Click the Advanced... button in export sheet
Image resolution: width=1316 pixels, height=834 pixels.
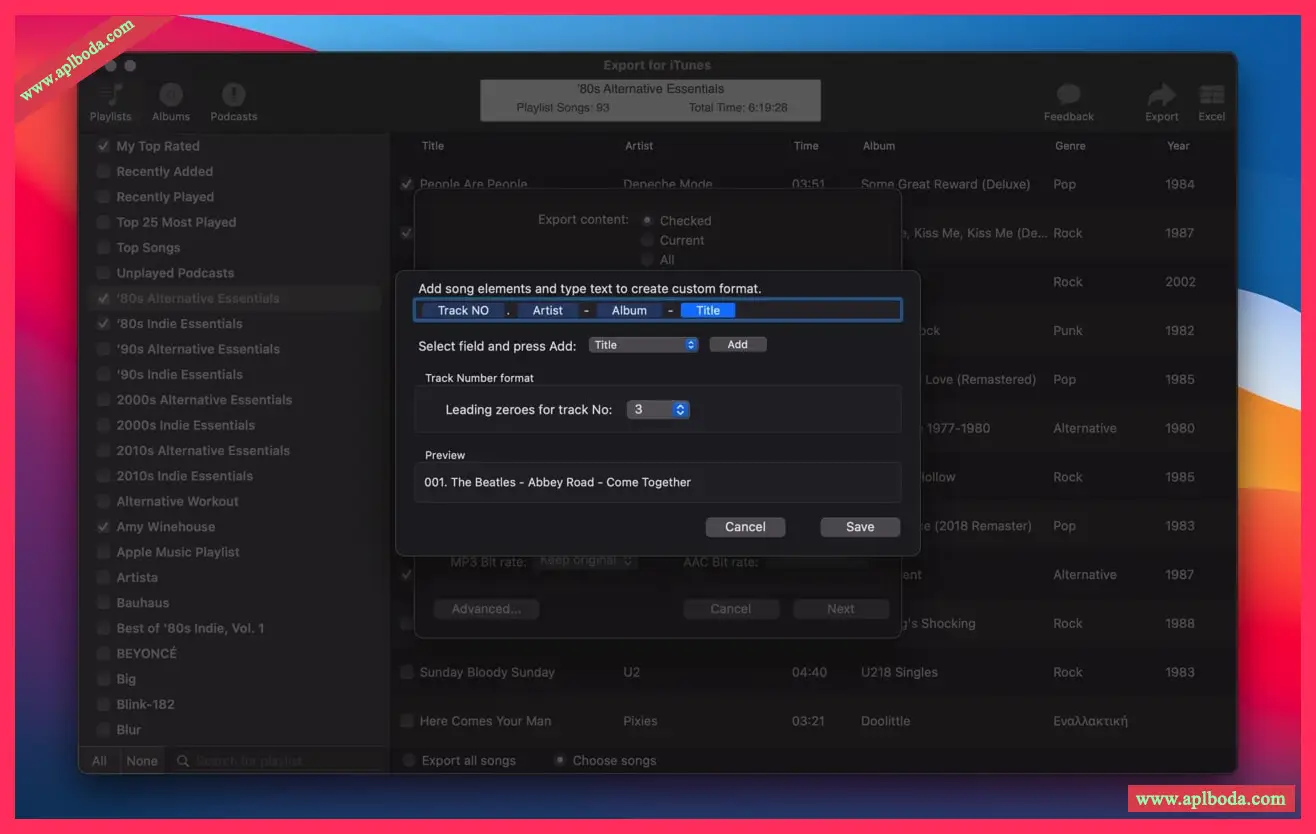(486, 609)
